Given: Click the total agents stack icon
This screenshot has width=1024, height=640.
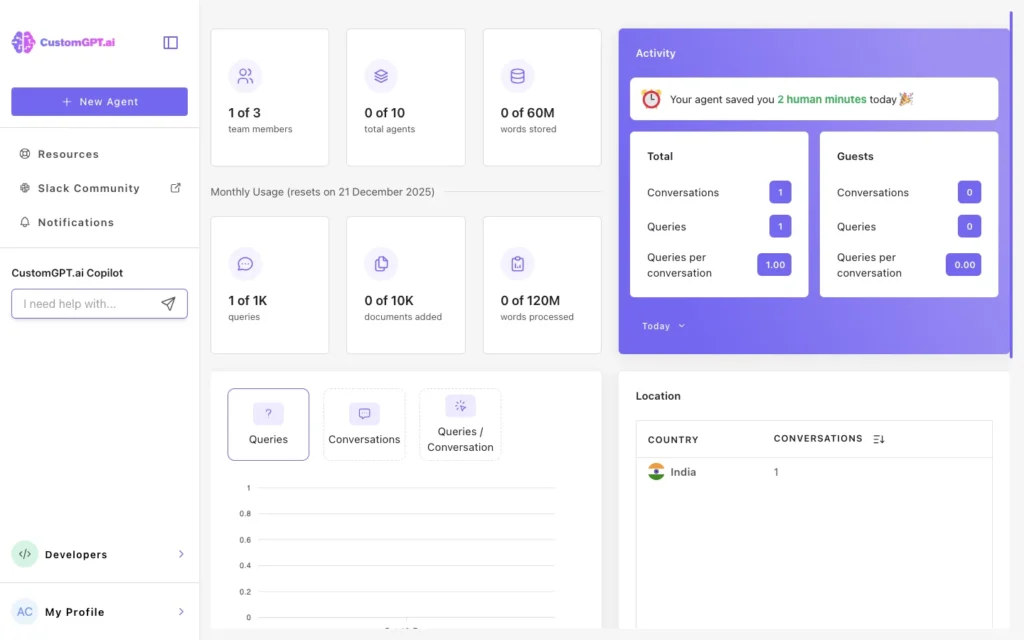Looking at the screenshot, I should point(381,75).
